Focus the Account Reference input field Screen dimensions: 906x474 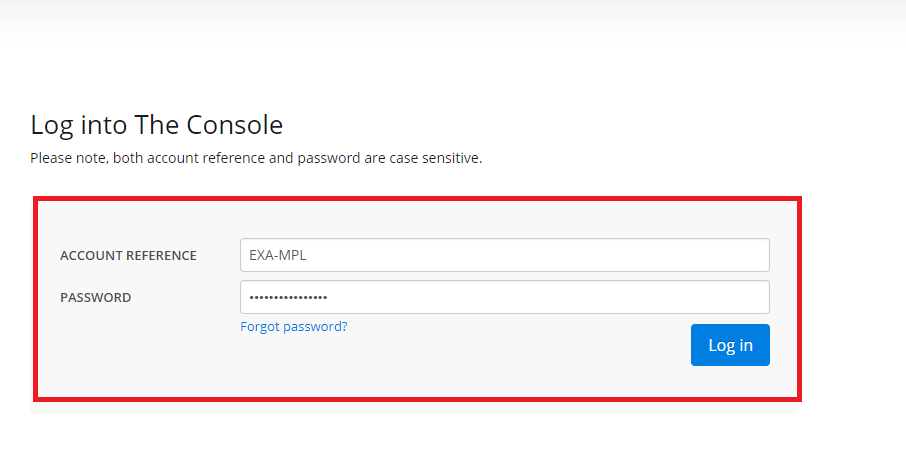(504, 255)
